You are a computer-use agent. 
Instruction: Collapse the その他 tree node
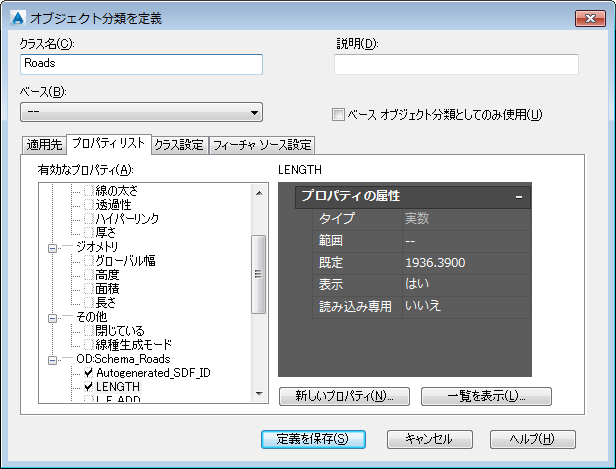point(52,318)
